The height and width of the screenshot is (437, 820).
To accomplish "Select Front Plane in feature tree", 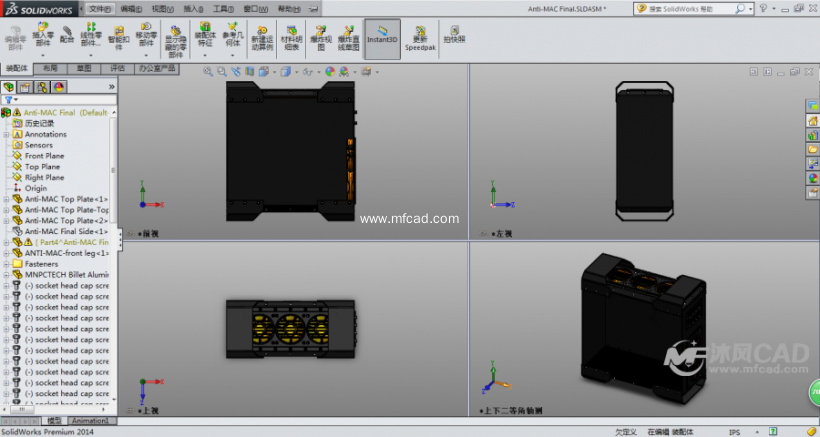I will (x=44, y=156).
